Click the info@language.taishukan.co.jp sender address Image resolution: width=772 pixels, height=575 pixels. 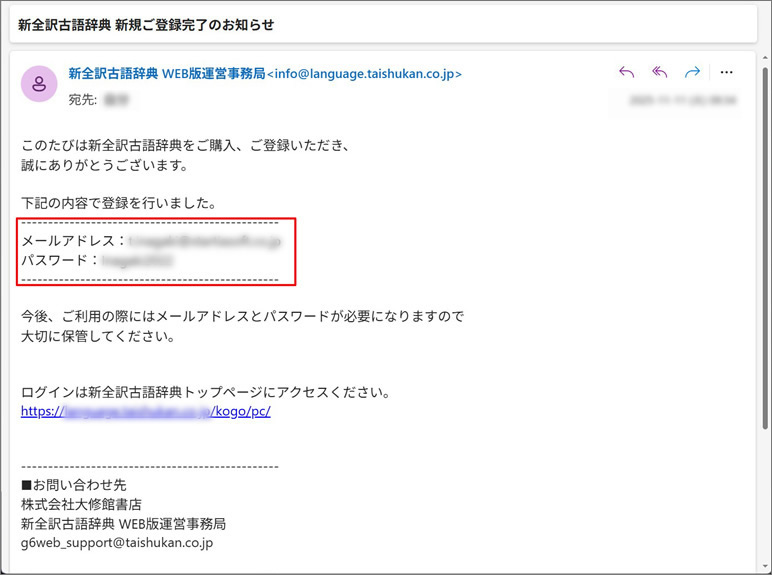pos(366,74)
